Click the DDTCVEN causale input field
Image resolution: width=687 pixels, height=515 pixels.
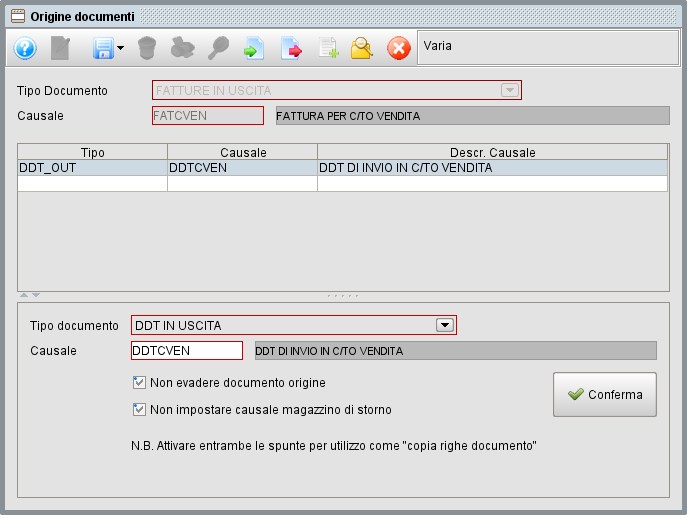point(187,351)
